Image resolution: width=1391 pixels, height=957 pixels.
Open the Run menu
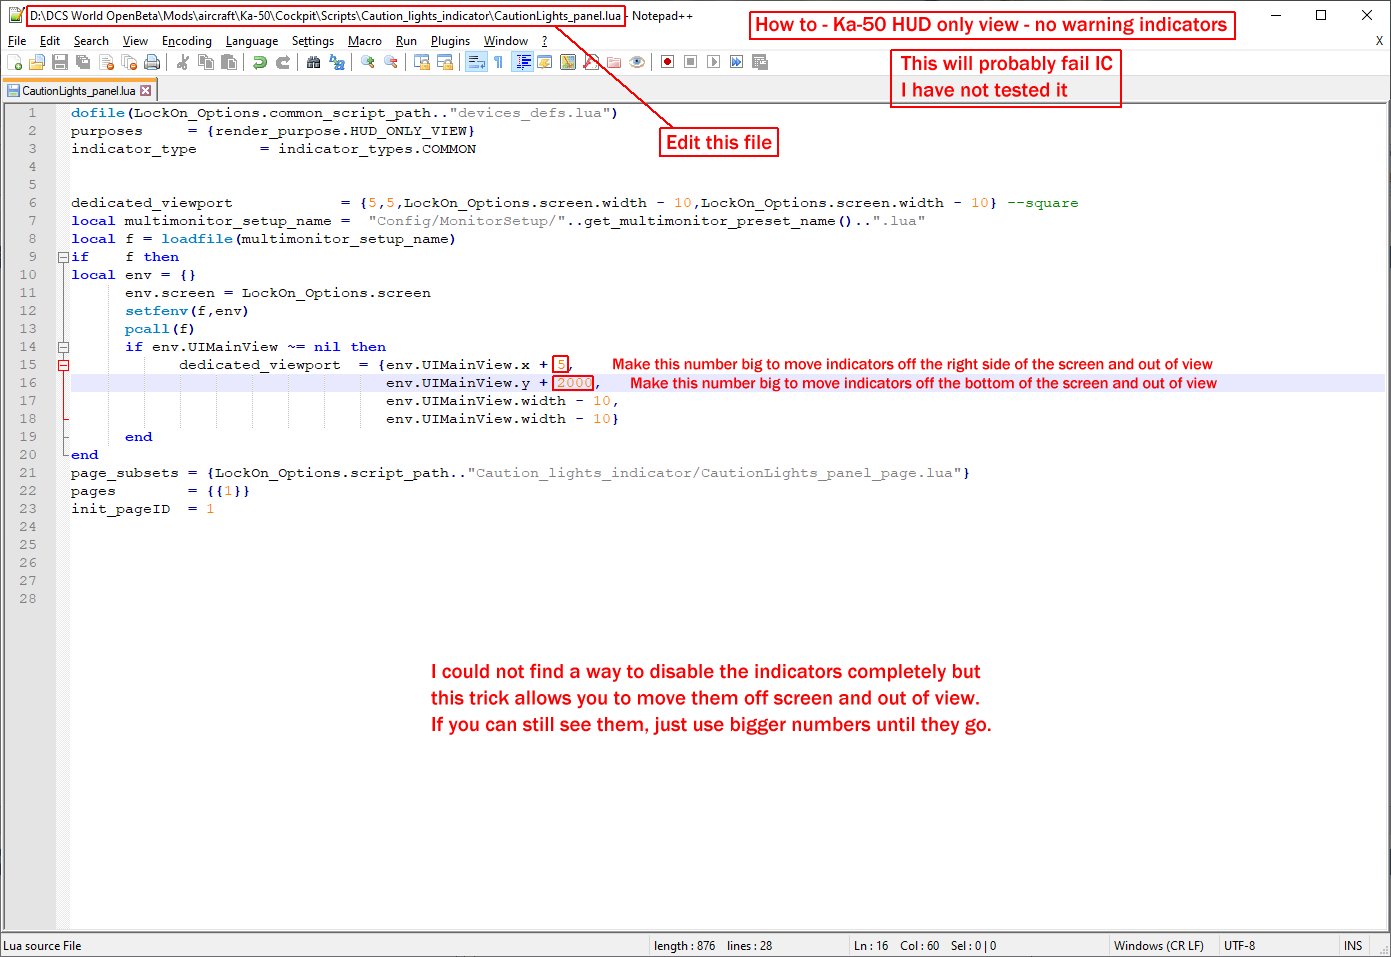[x=406, y=41]
